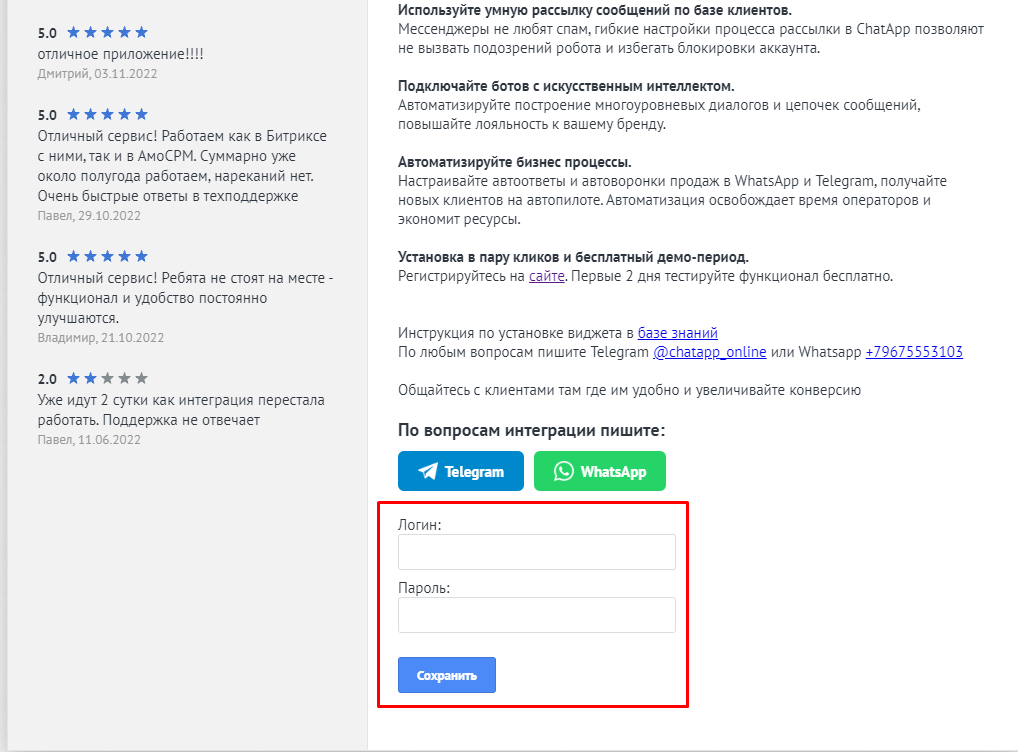Focus the Пароль input field

coord(536,615)
